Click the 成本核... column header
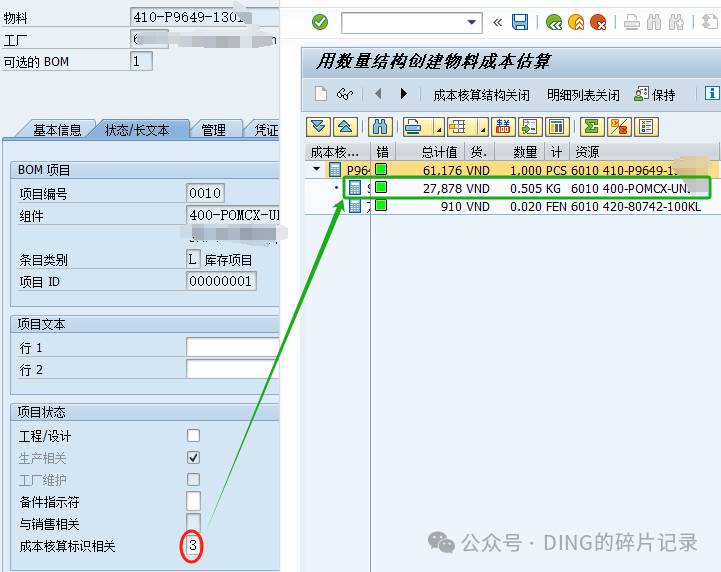This screenshot has width=721, height=572. pyautogui.click(x=338, y=151)
